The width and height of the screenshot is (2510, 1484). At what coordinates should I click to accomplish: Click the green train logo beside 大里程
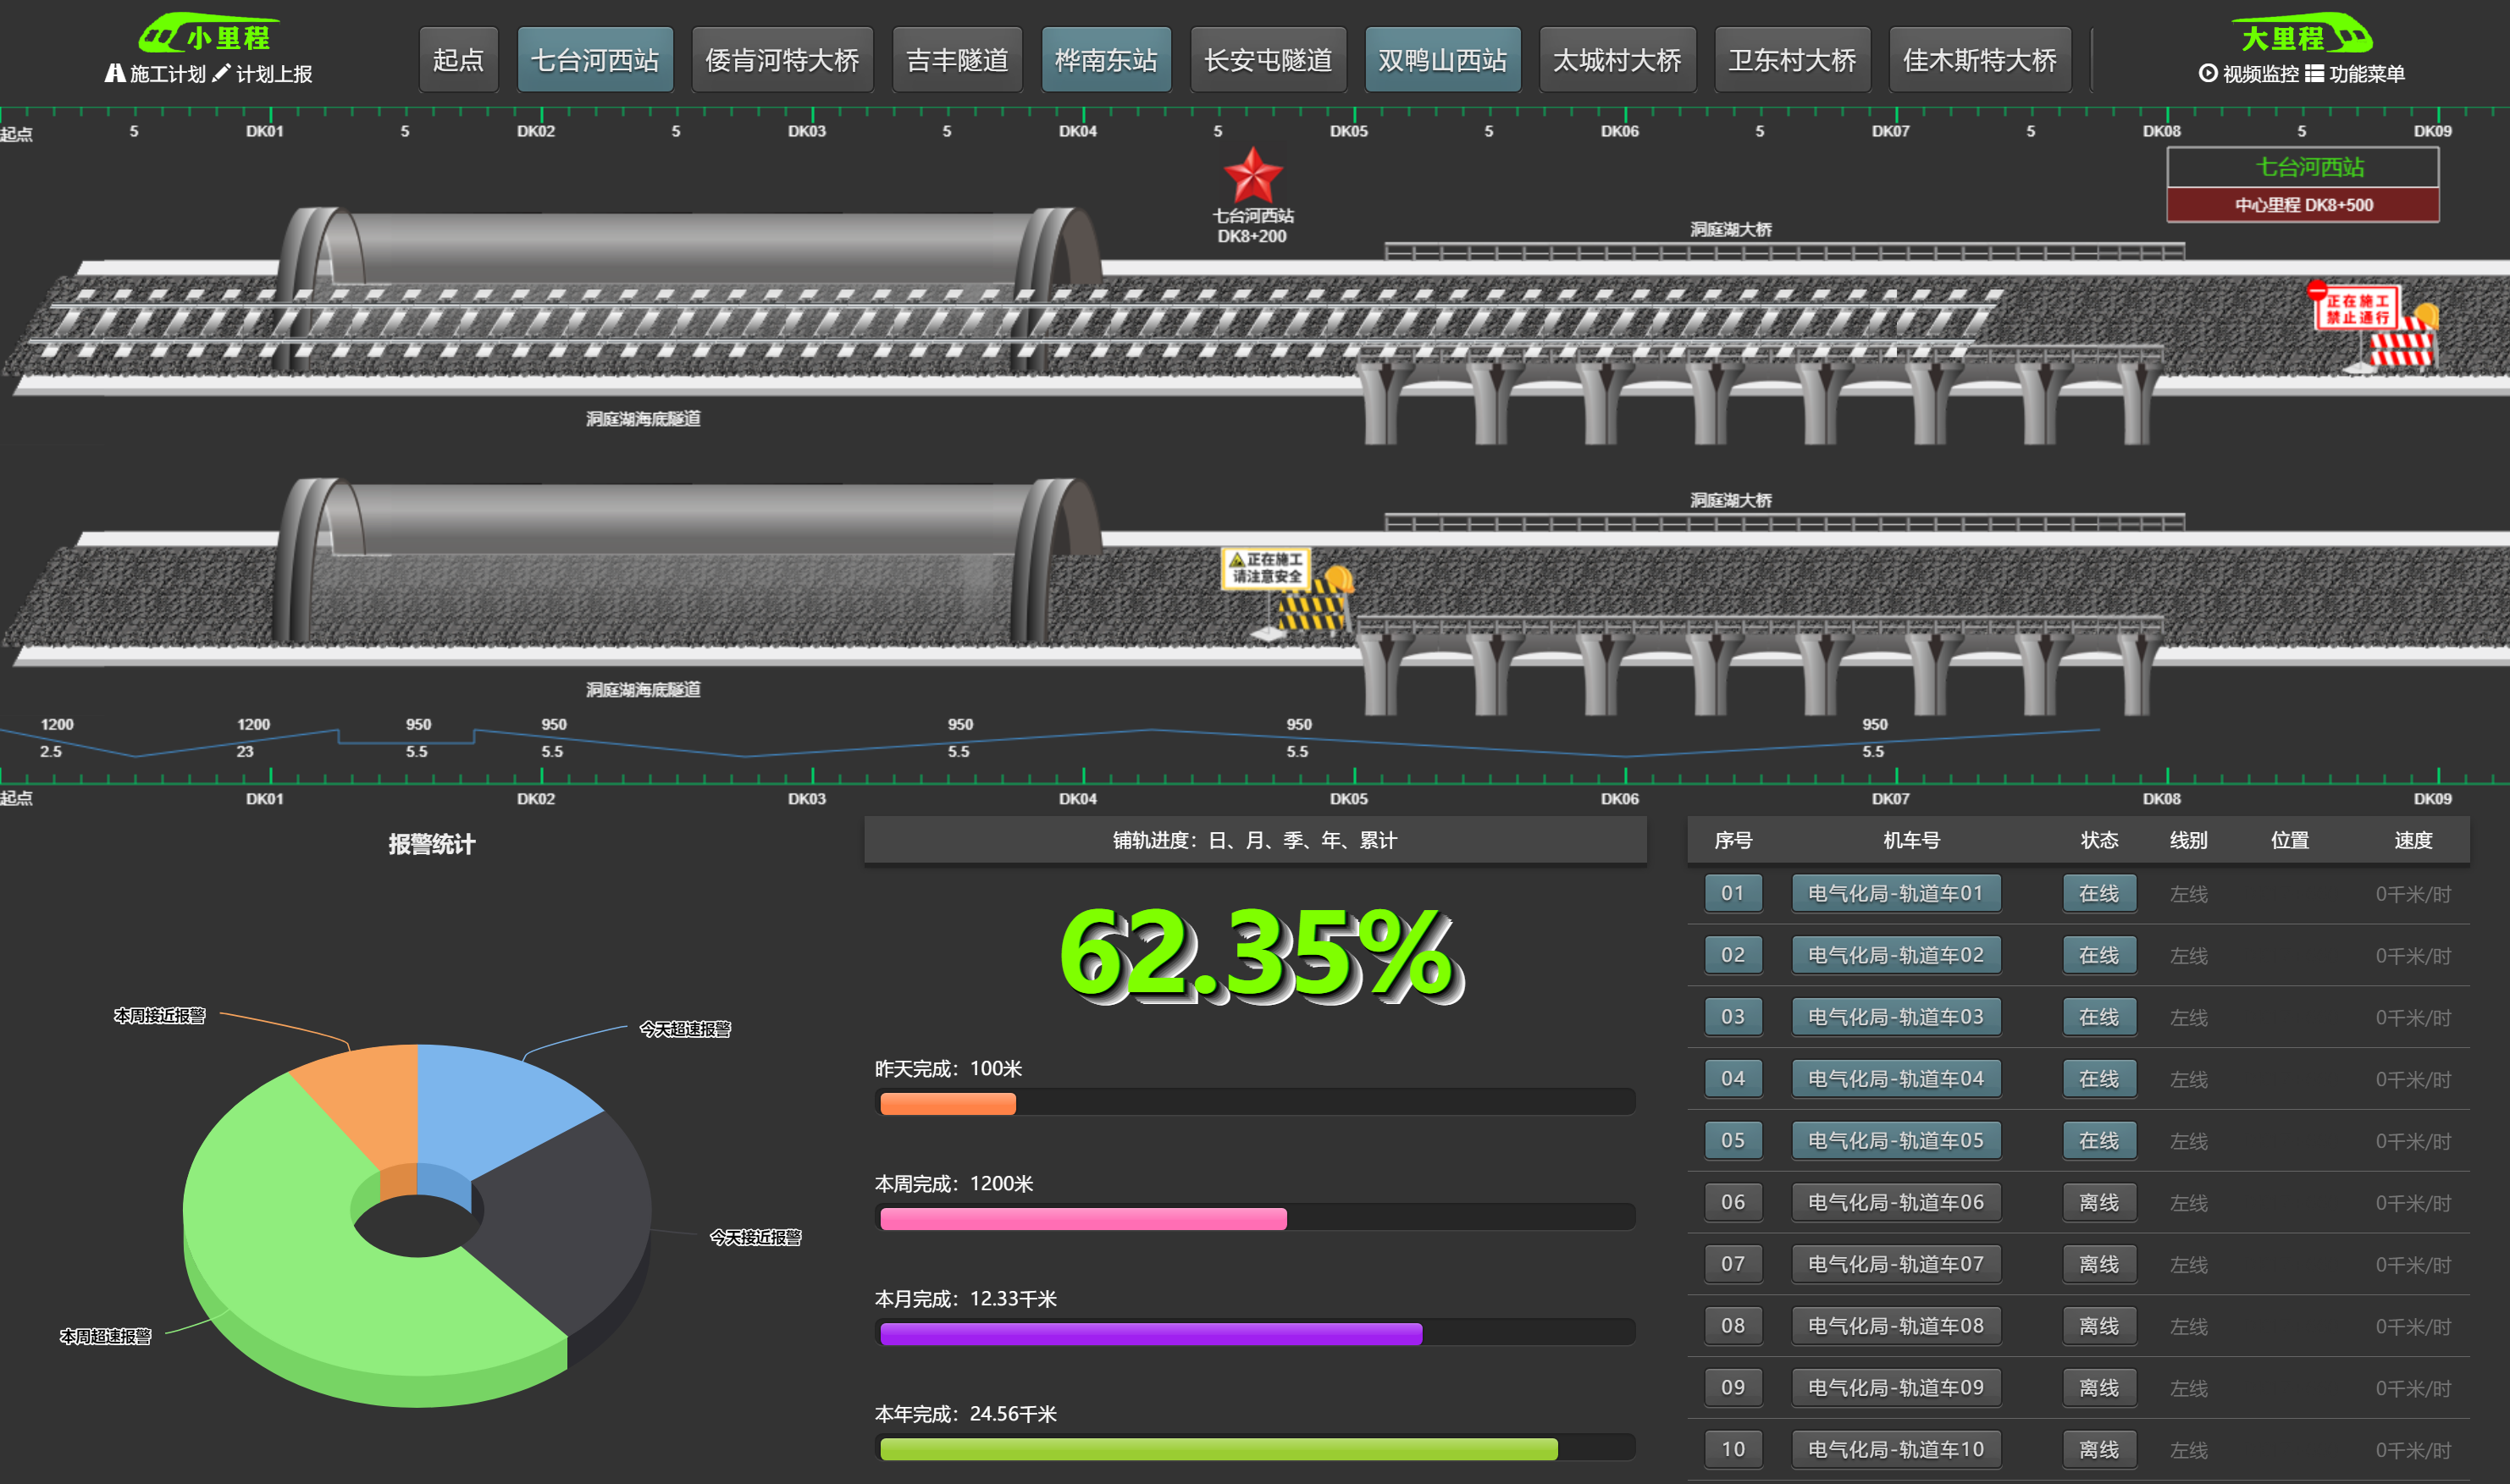[2350, 36]
